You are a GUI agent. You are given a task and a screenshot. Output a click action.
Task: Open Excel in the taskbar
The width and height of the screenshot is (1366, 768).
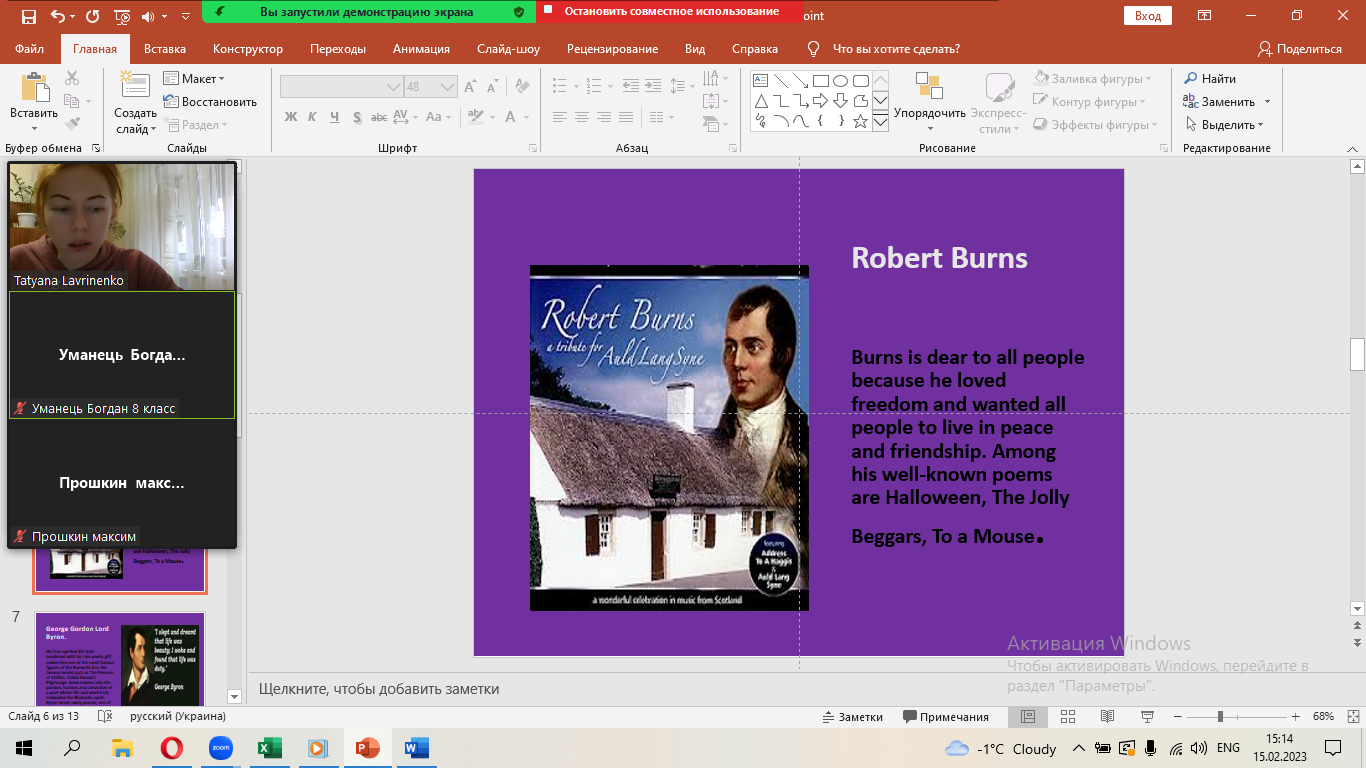269,748
